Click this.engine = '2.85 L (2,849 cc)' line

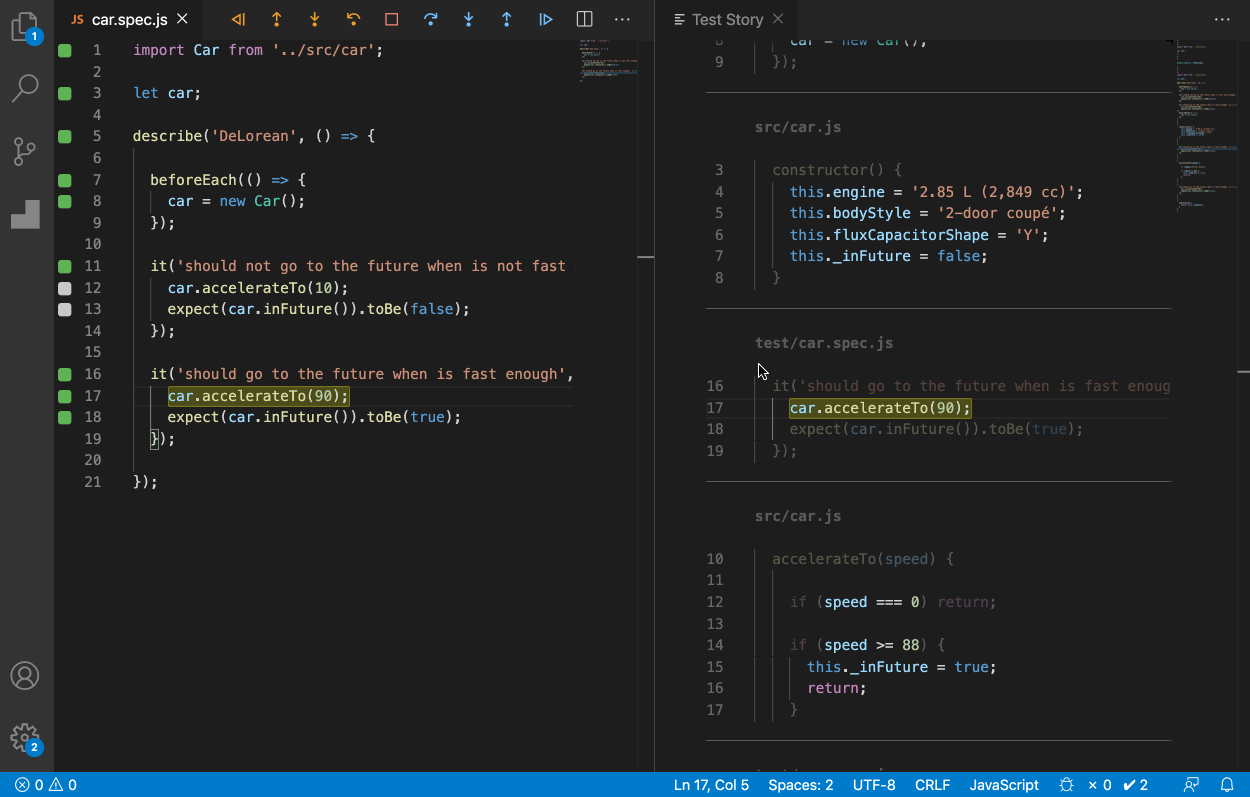(x=936, y=192)
